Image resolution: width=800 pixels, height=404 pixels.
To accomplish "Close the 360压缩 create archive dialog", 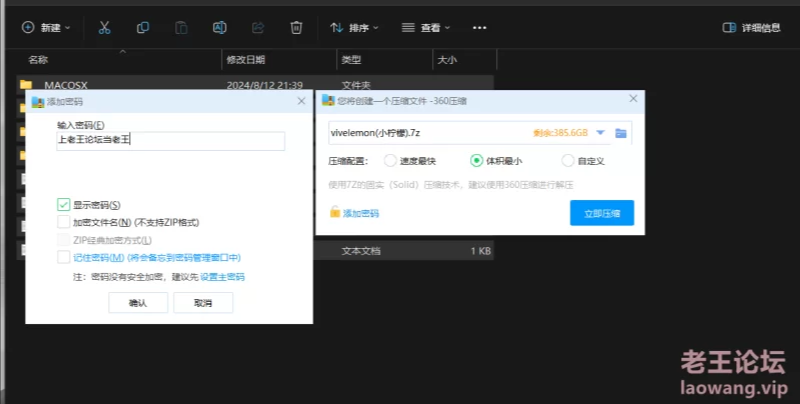I will (633, 98).
